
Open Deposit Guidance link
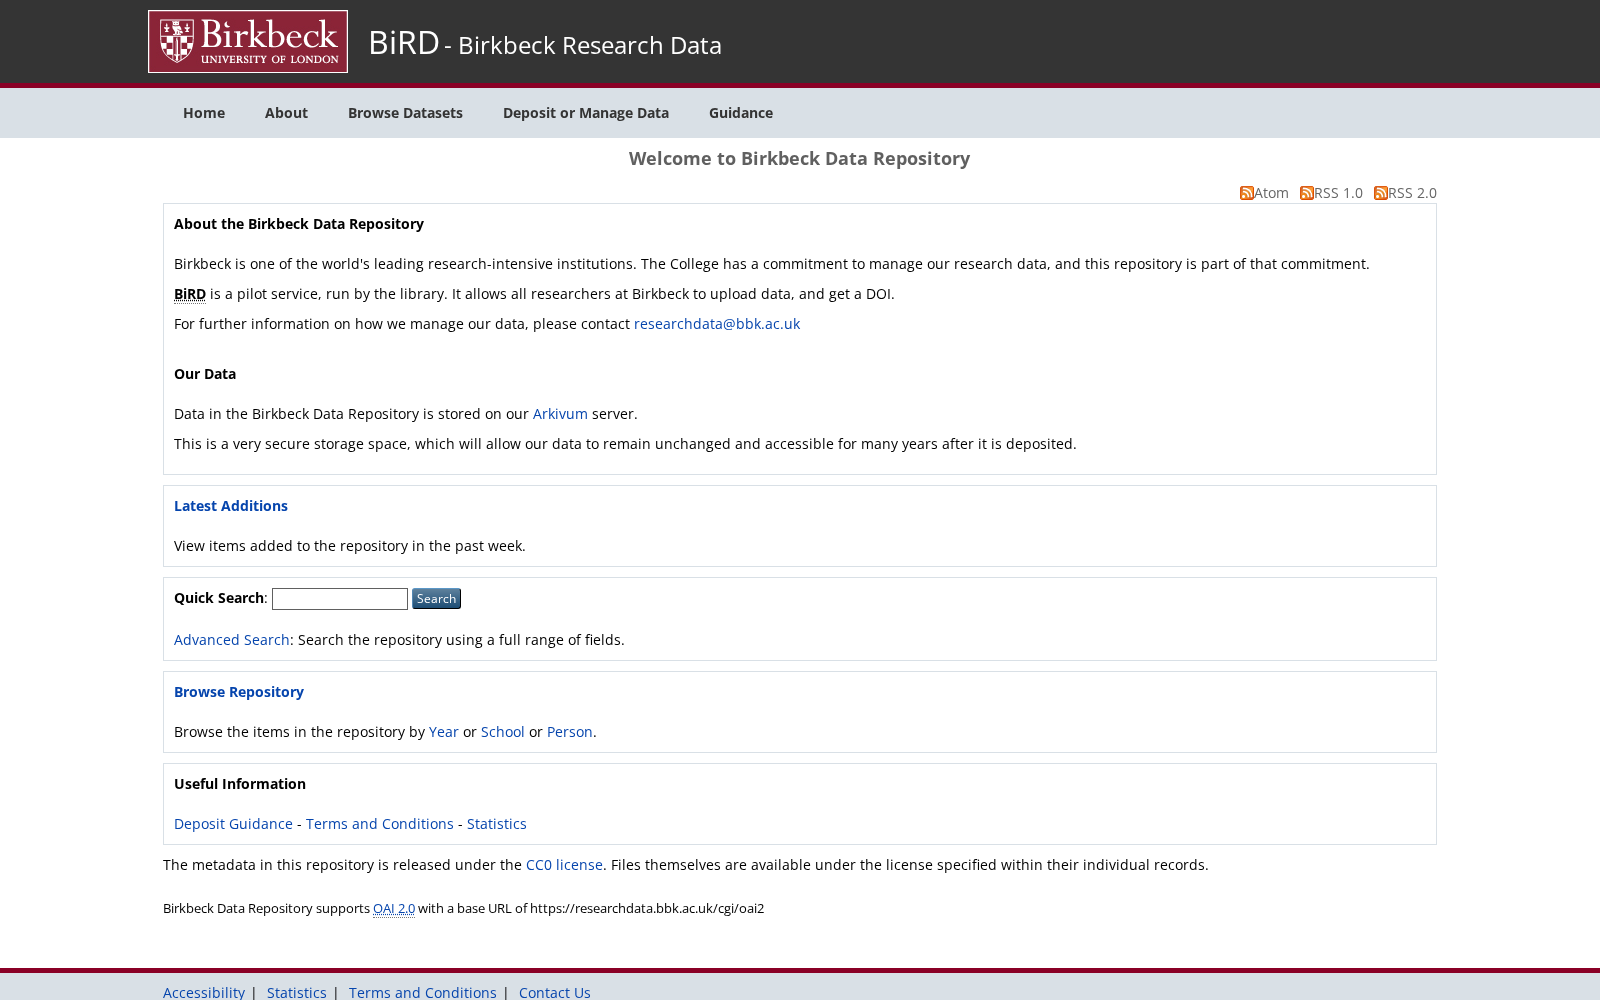[233, 824]
